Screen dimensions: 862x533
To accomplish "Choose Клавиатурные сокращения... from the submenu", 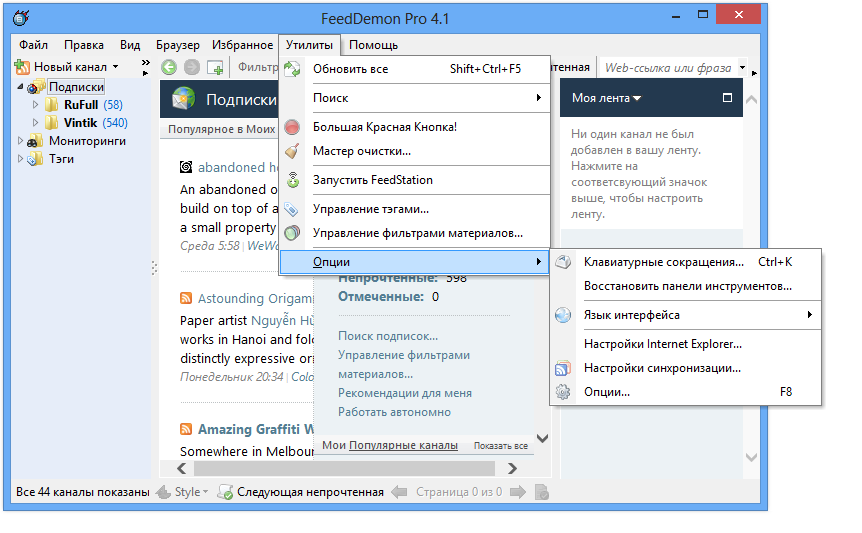I will click(686, 262).
